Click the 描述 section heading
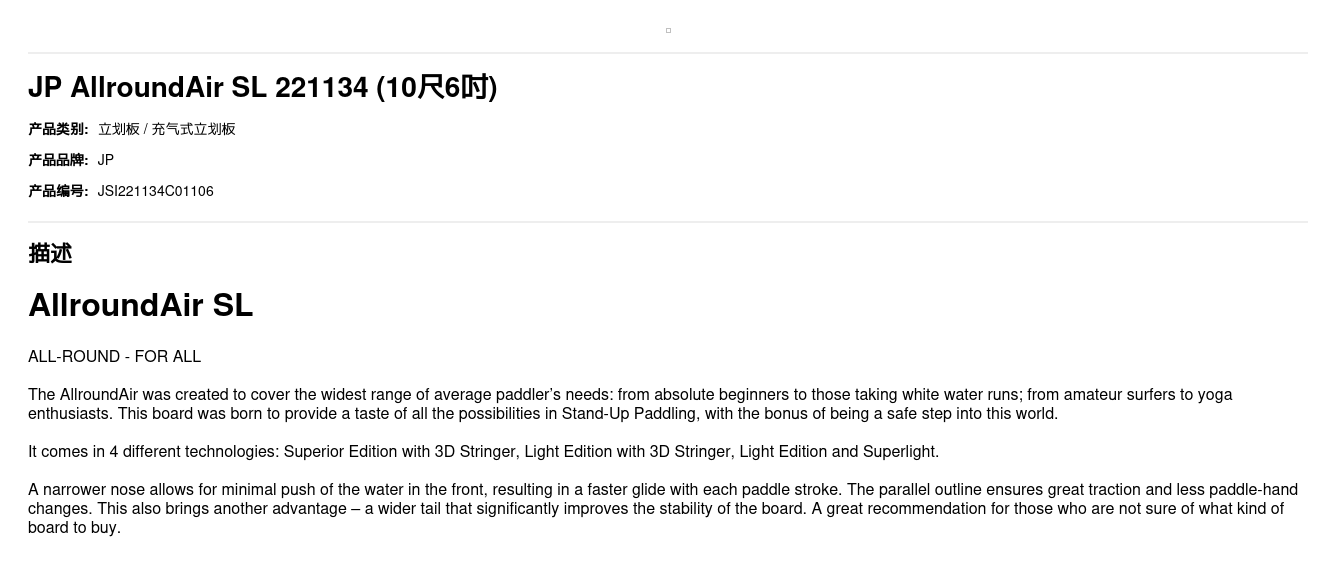 50,254
